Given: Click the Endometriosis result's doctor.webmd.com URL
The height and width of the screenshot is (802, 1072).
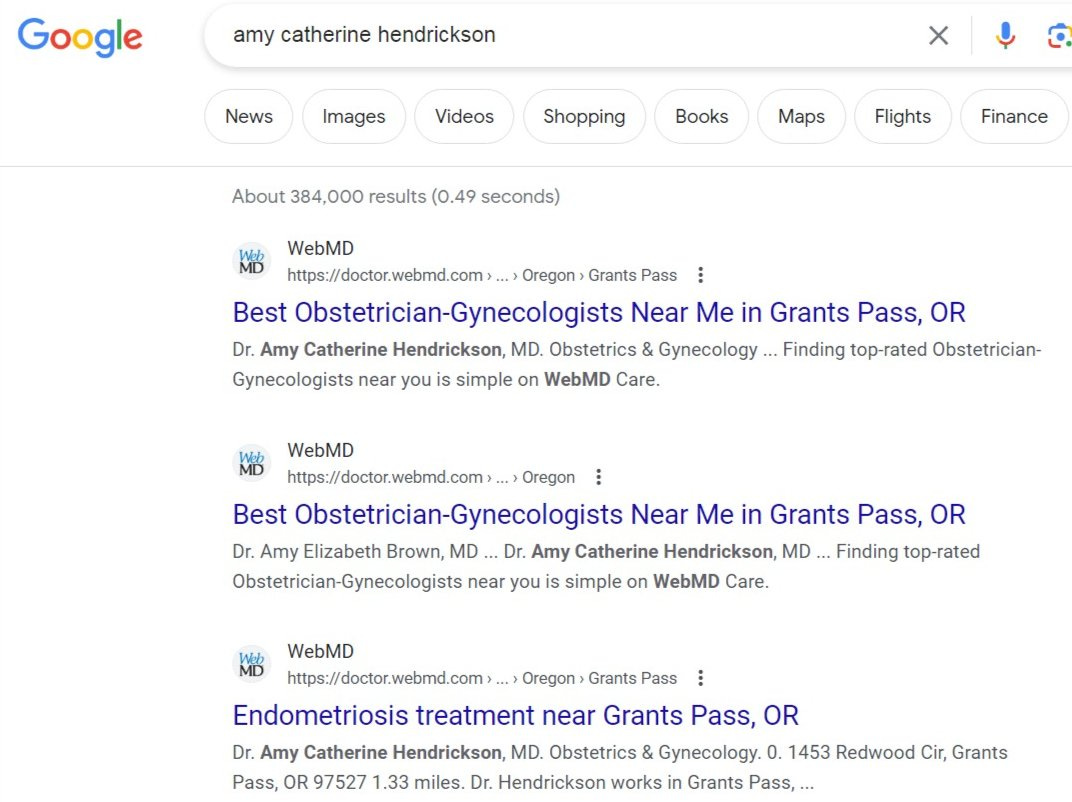Looking at the screenshot, I should (482, 678).
